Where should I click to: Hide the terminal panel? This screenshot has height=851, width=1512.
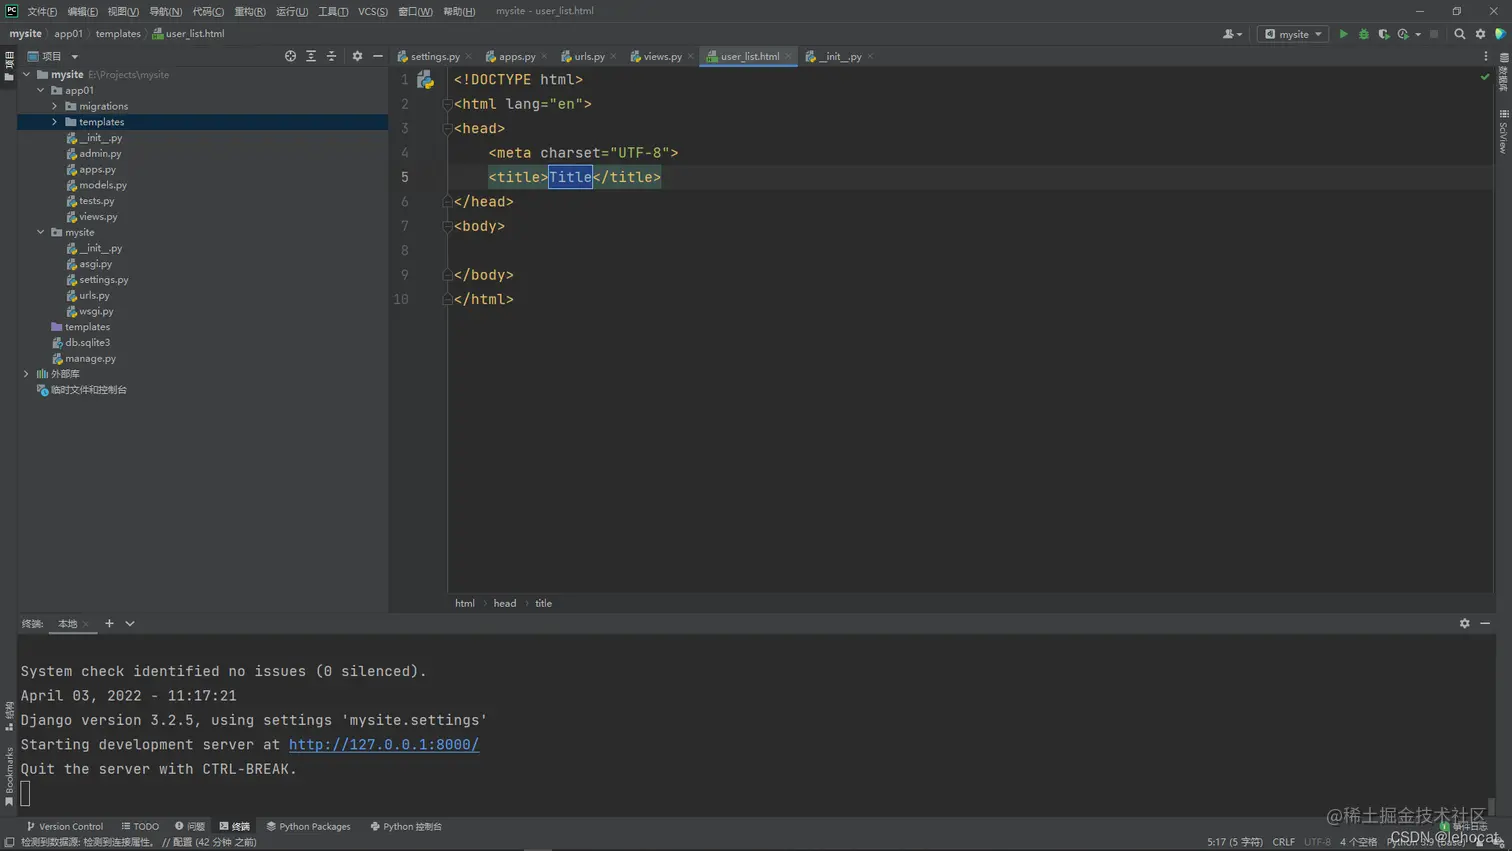click(1485, 623)
